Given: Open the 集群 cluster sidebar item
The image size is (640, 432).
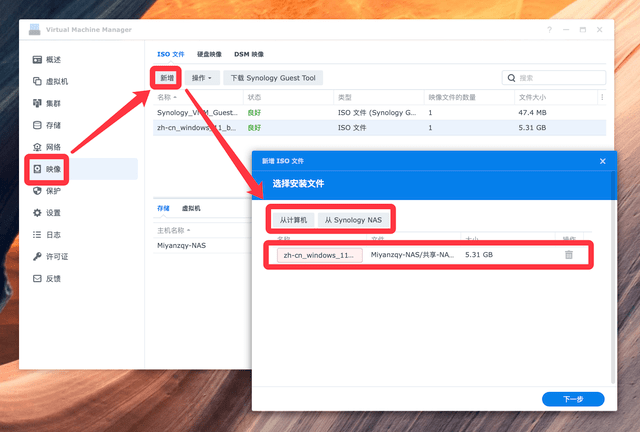Looking at the screenshot, I should pyautogui.click(x=47, y=103).
